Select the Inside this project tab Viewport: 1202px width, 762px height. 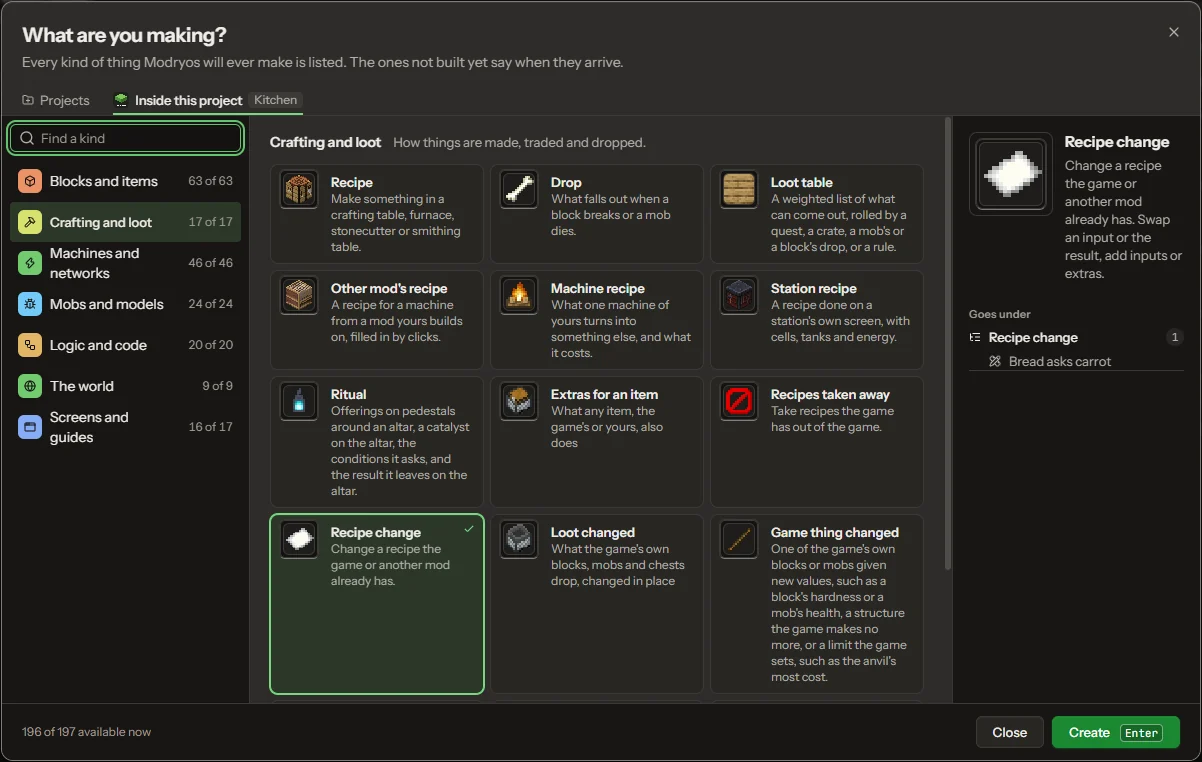tap(207, 100)
